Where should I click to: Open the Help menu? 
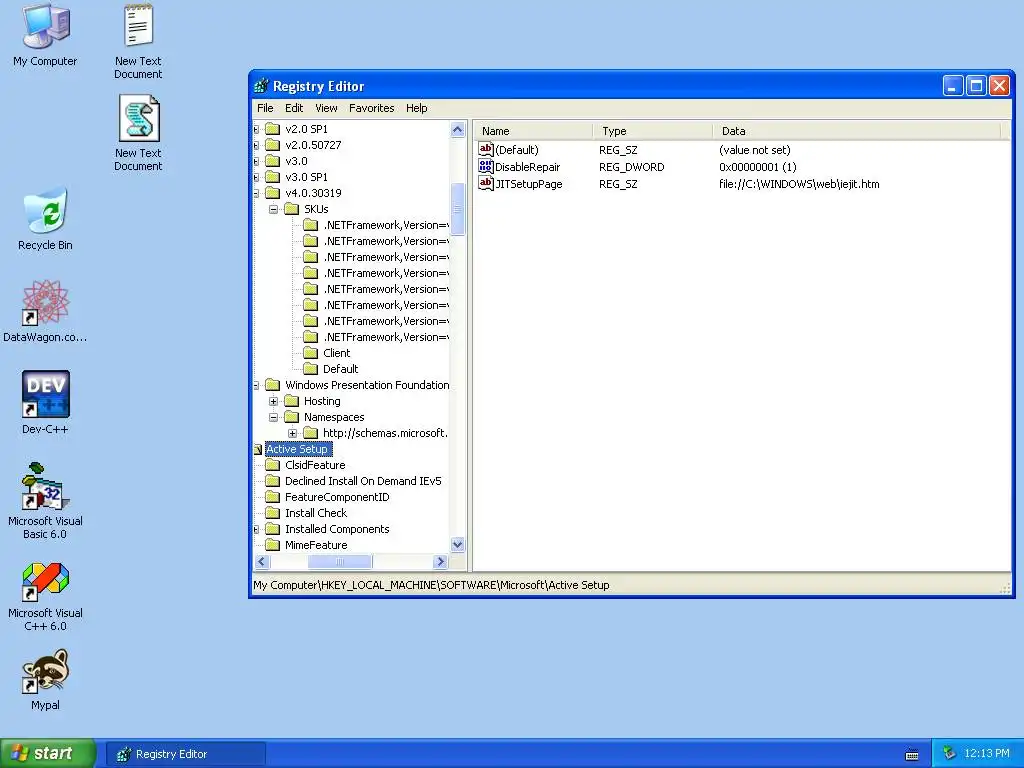[417, 108]
